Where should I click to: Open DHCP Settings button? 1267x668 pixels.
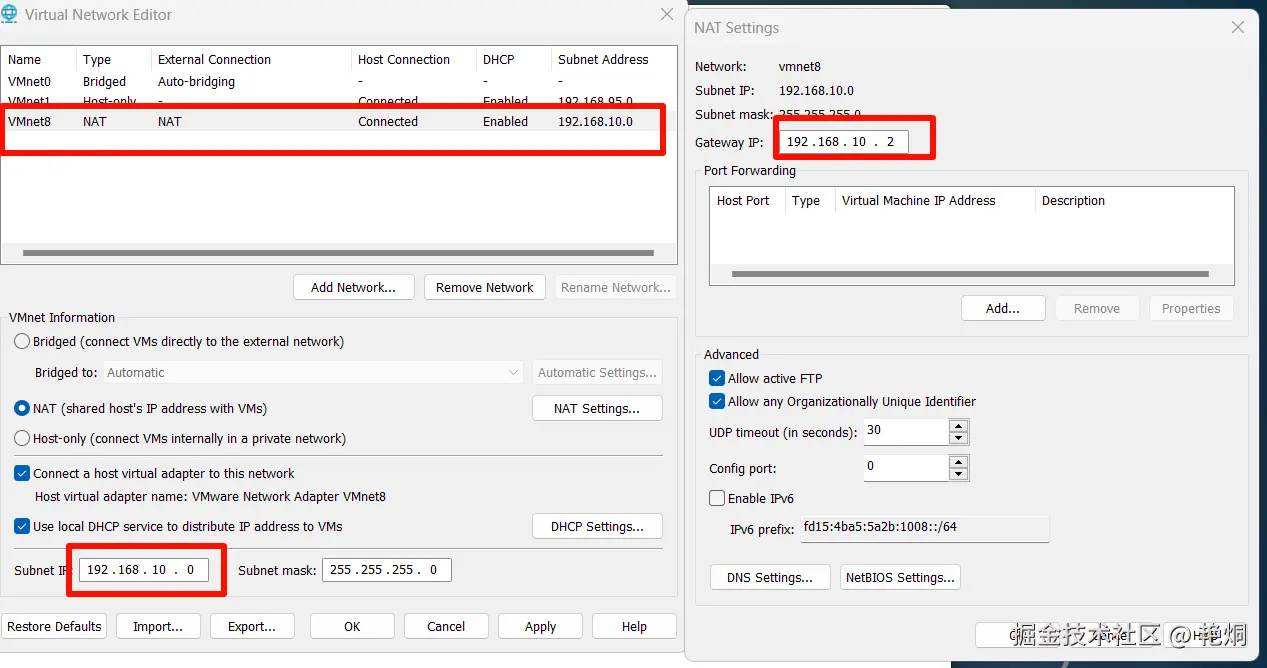coord(597,526)
